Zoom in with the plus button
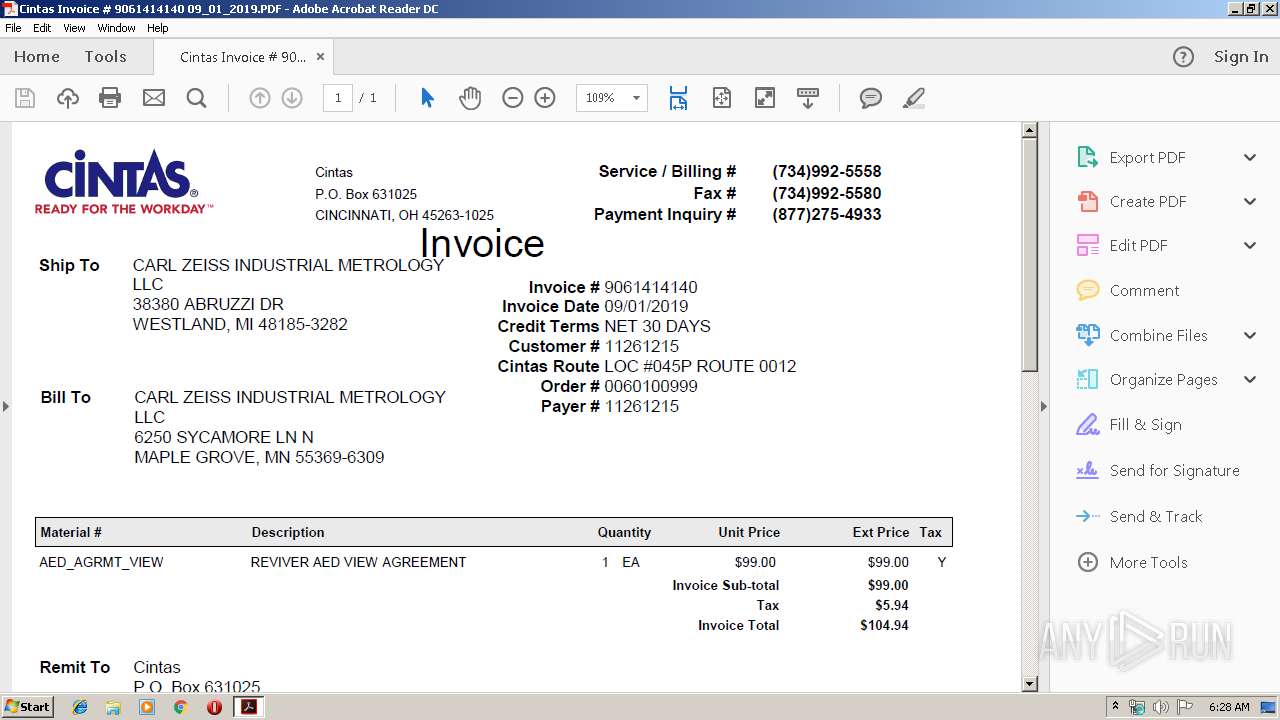Viewport: 1280px width, 720px height. pyautogui.click(x=545, y=98)
